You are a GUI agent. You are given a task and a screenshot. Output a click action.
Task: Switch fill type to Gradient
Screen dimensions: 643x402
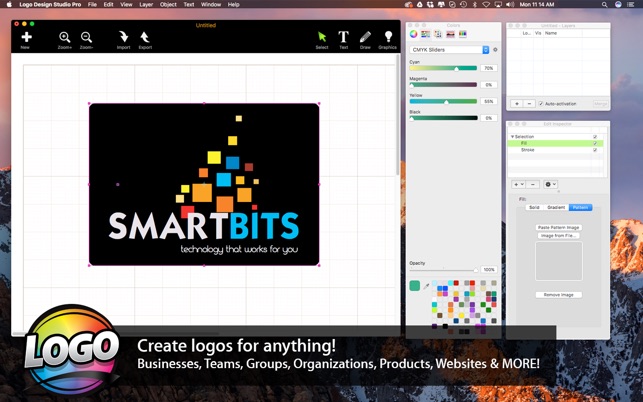[x=556, y=208]
